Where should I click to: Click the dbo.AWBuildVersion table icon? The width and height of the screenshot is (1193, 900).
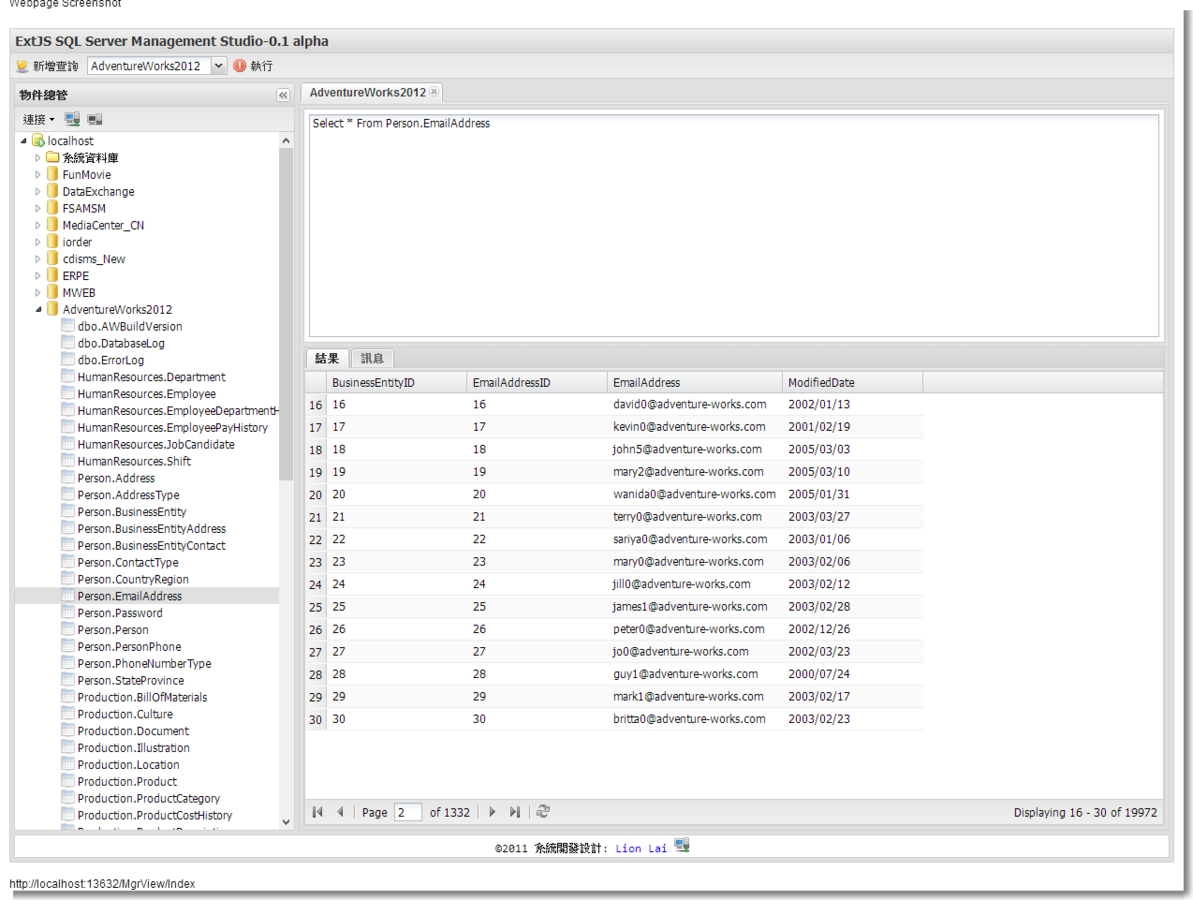(x=68, y=326)
